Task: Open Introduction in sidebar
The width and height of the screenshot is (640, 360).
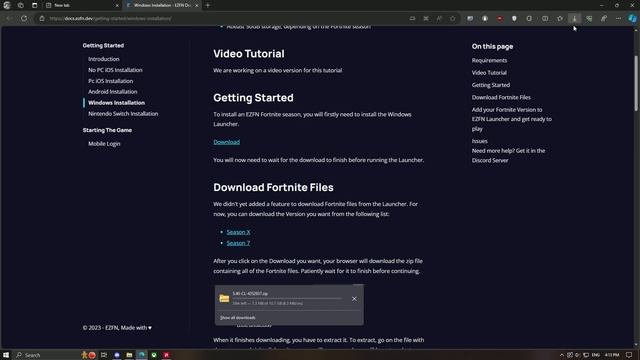Action: coord(104,59)
